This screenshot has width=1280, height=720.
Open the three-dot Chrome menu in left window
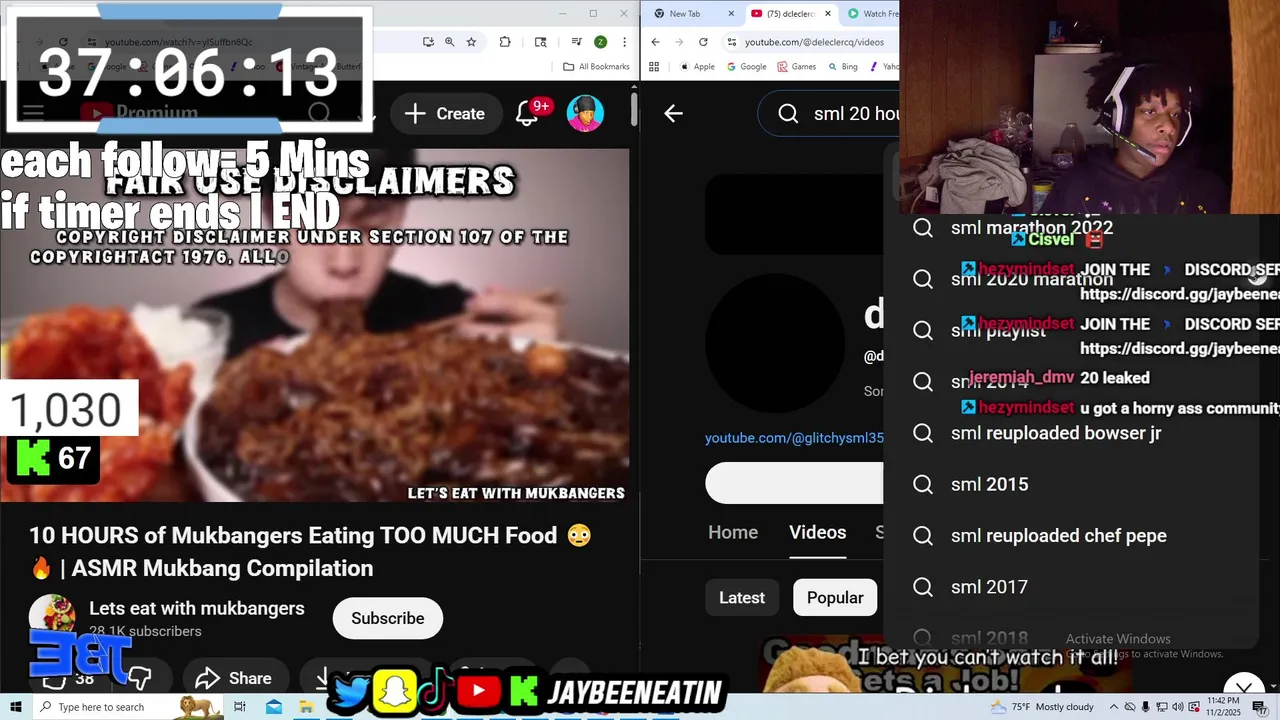[623, 42]
